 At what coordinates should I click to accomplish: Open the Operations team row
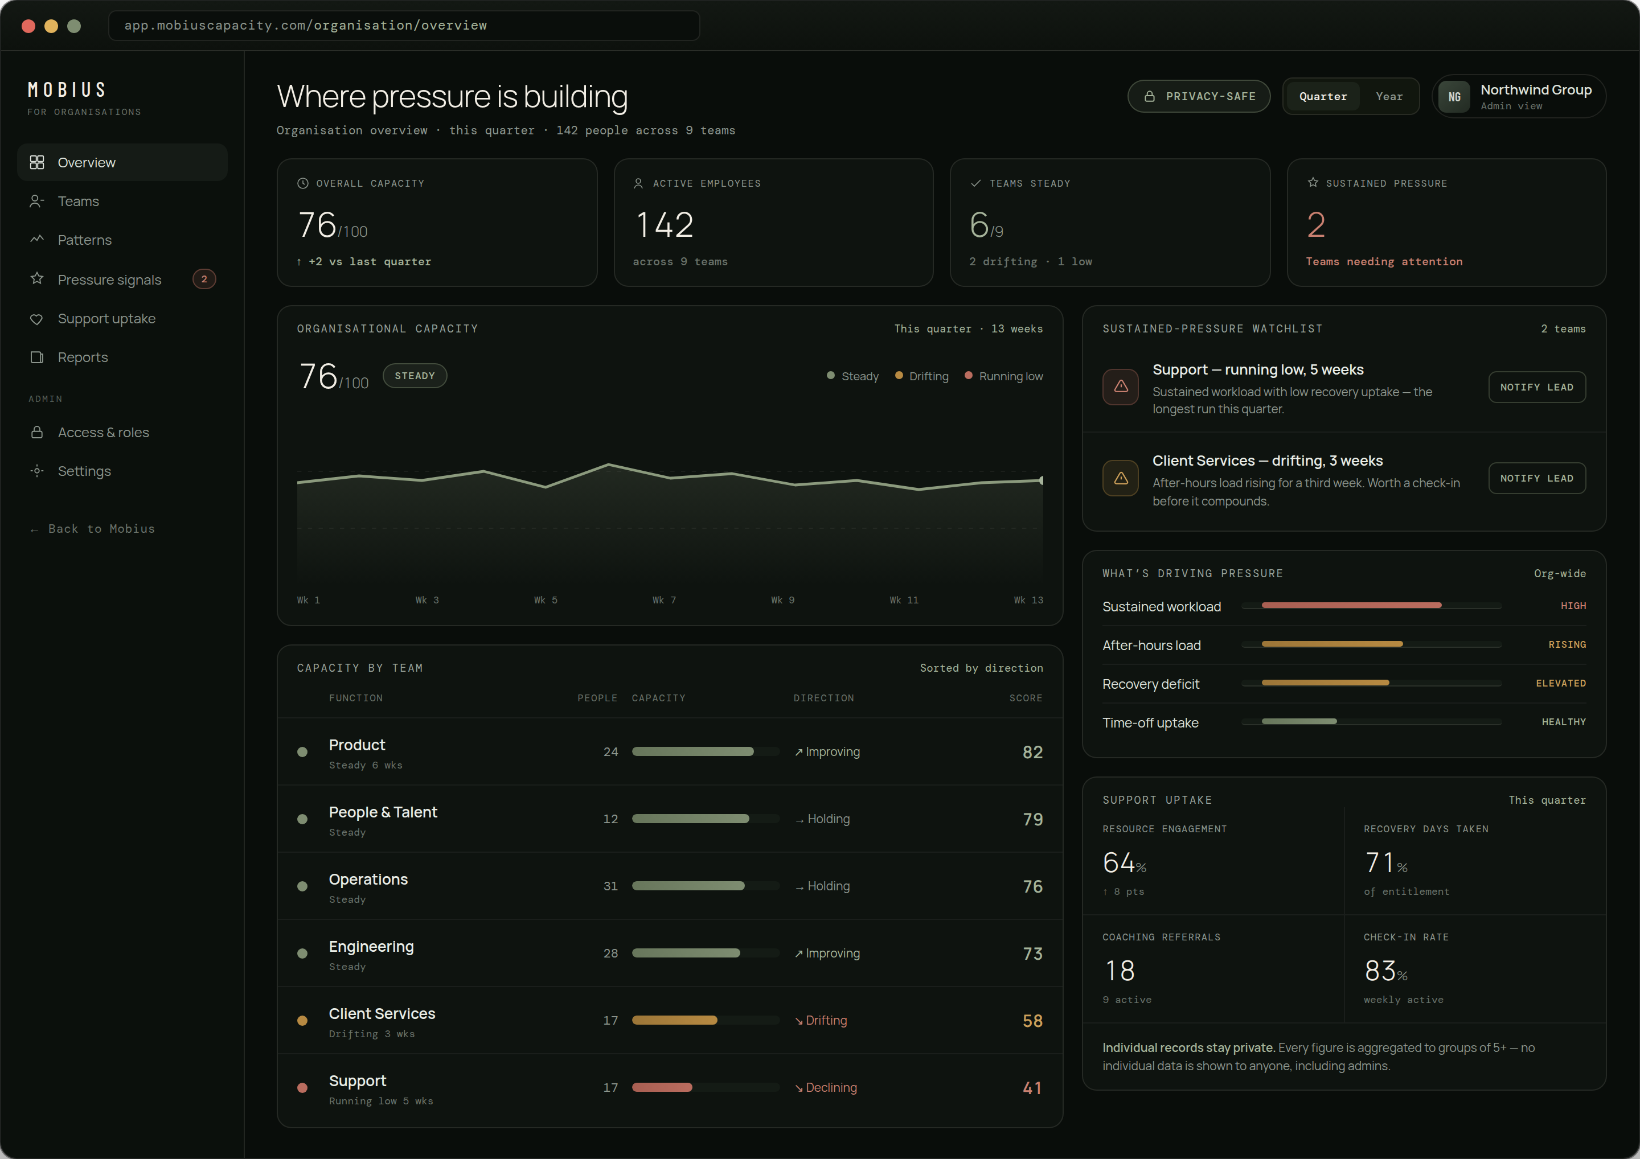coord(670,887)
